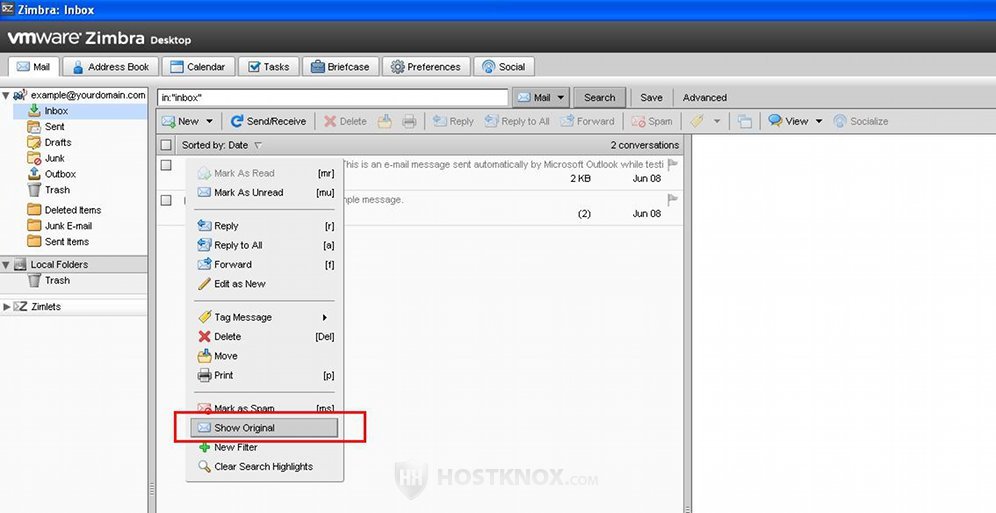The height and width of the screenshot is (513, 996).
Task: Open the Tag dropdown arrow in toolbar
Action: (x=717, y=121)
